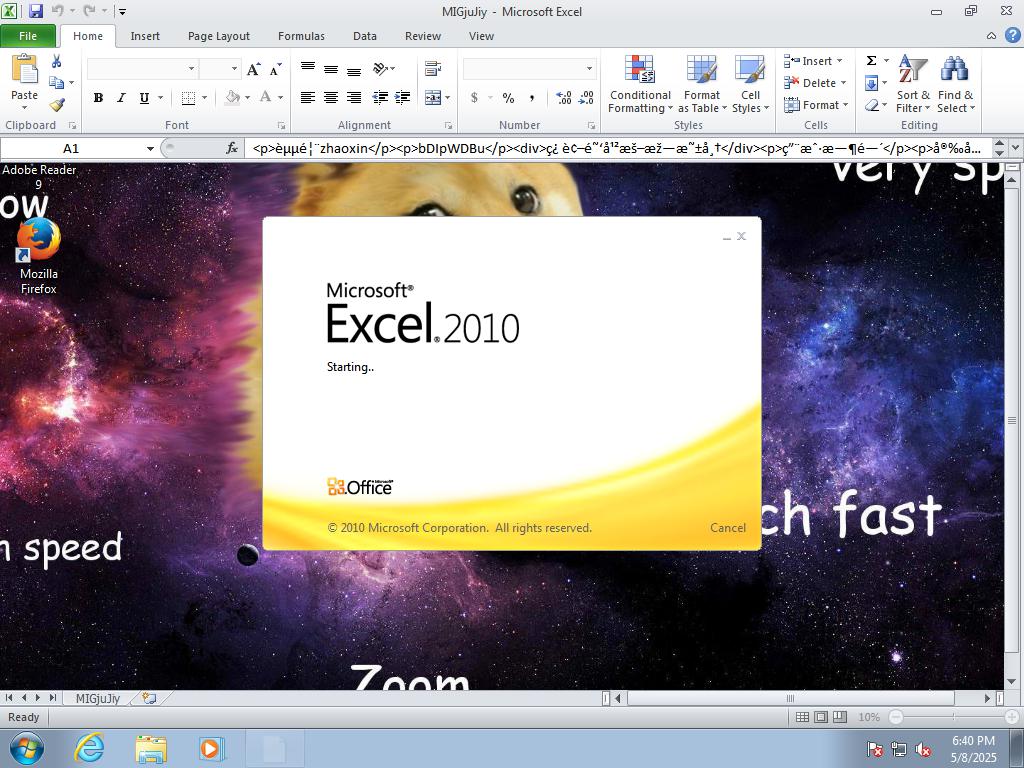This screenshot has height=768, width=1024.
Task: Click the Borders icon
Action: point(188,98)
